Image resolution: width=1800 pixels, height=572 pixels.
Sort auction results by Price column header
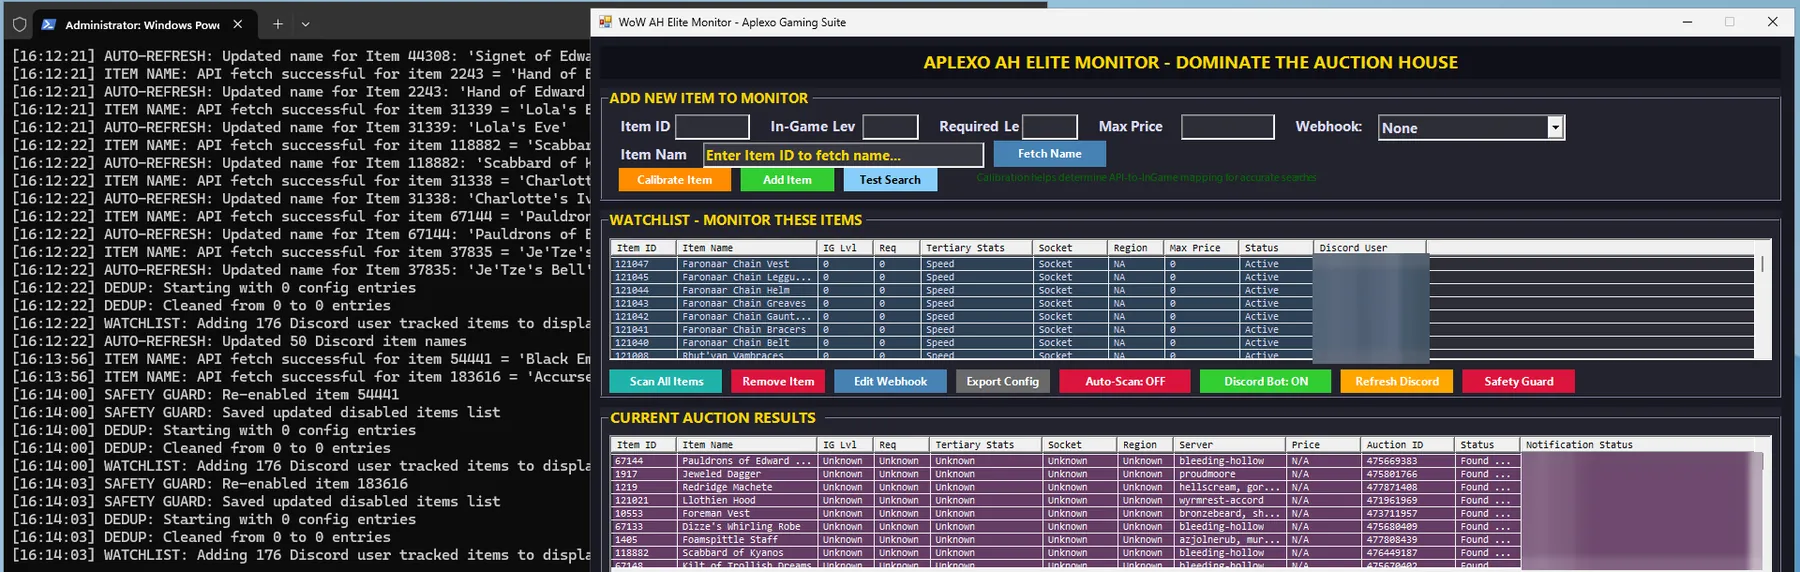(x=1323, y=445)
